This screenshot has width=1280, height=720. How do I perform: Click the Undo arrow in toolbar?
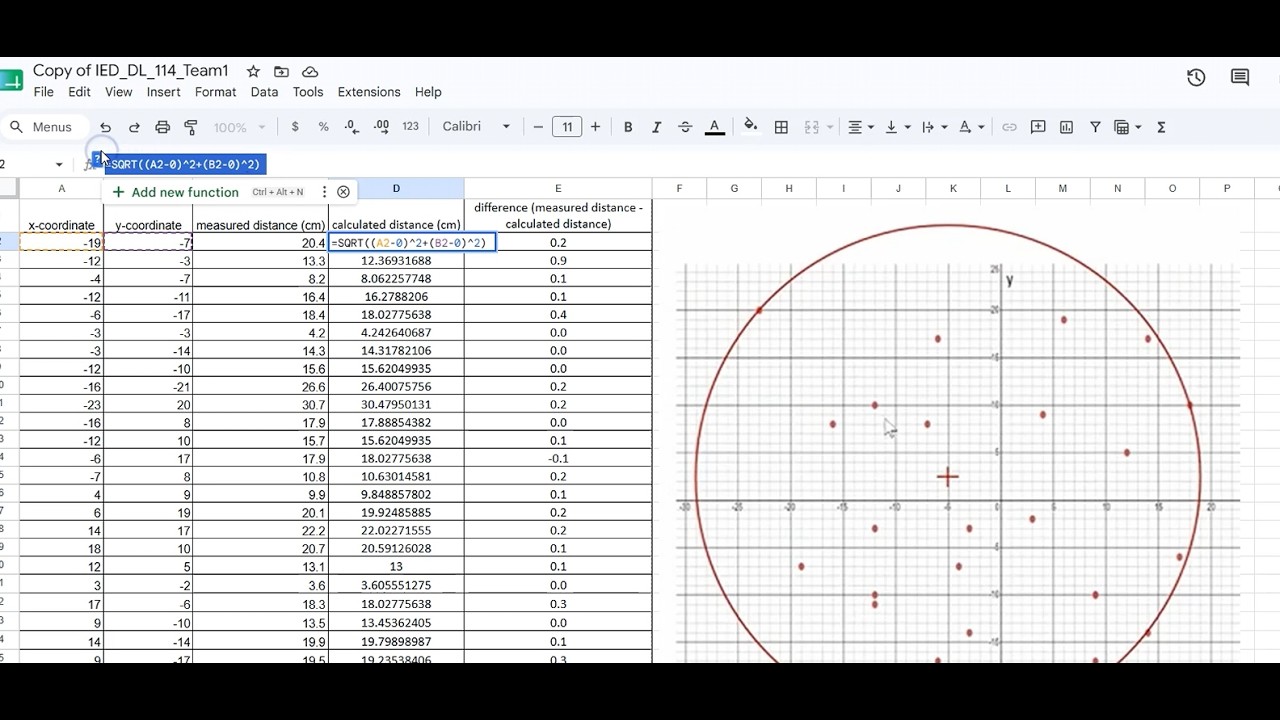click(105, 127)
